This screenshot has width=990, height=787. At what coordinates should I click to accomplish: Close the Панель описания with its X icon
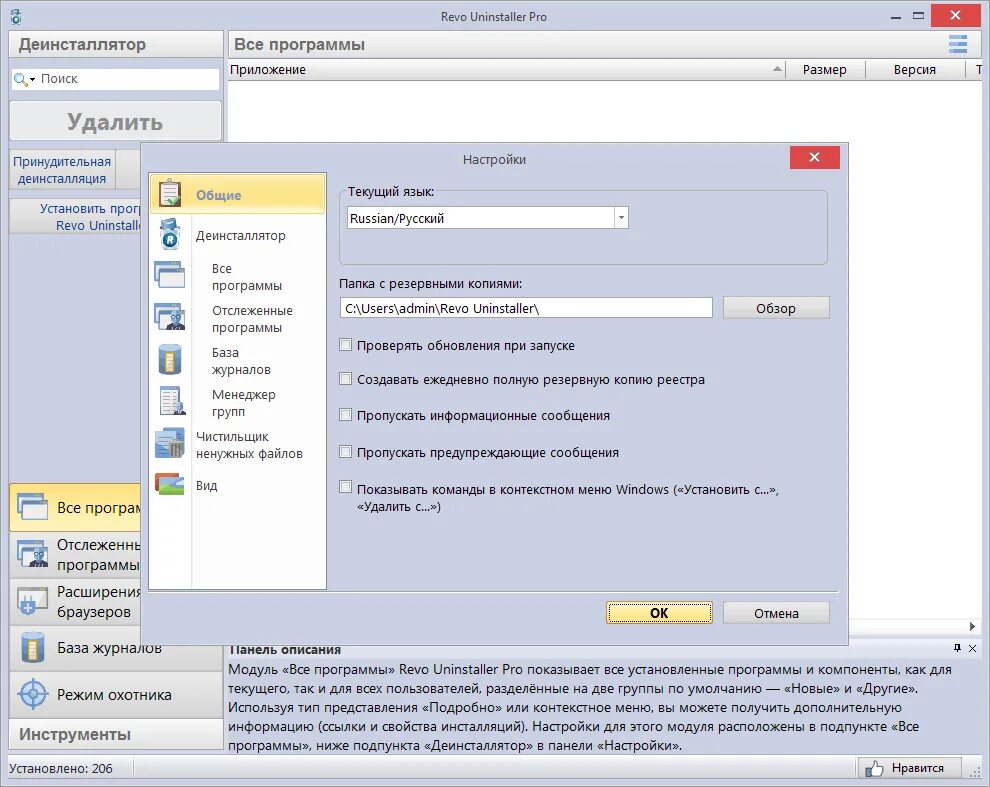point(972,648)
